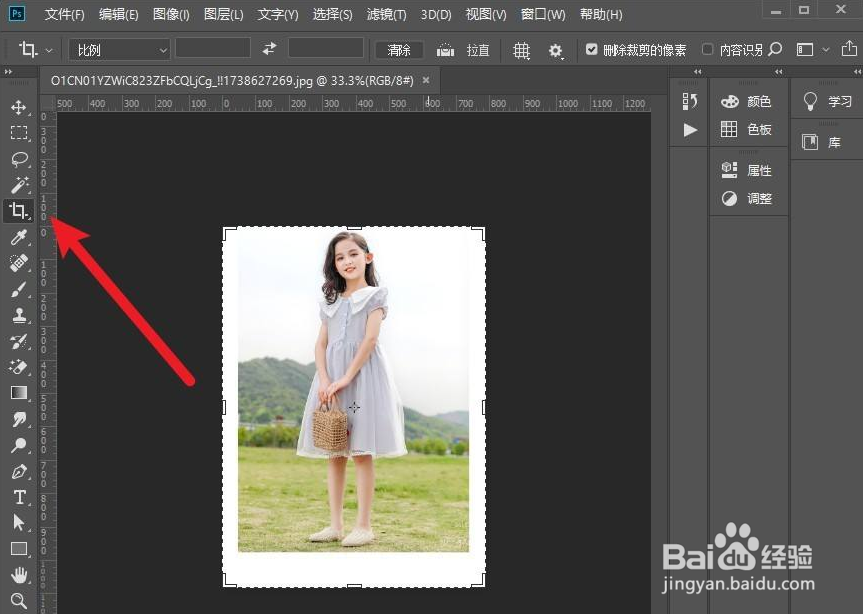The height and width of the screenshot is (614, 863).
Task: Open the Help menu
Action: pyautogui.click(x=601, y=14)
